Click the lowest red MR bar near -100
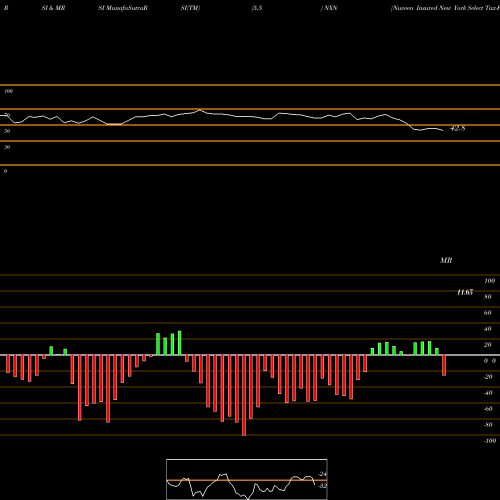Viewport: 500px width, 500px height. tap(244, 395)
